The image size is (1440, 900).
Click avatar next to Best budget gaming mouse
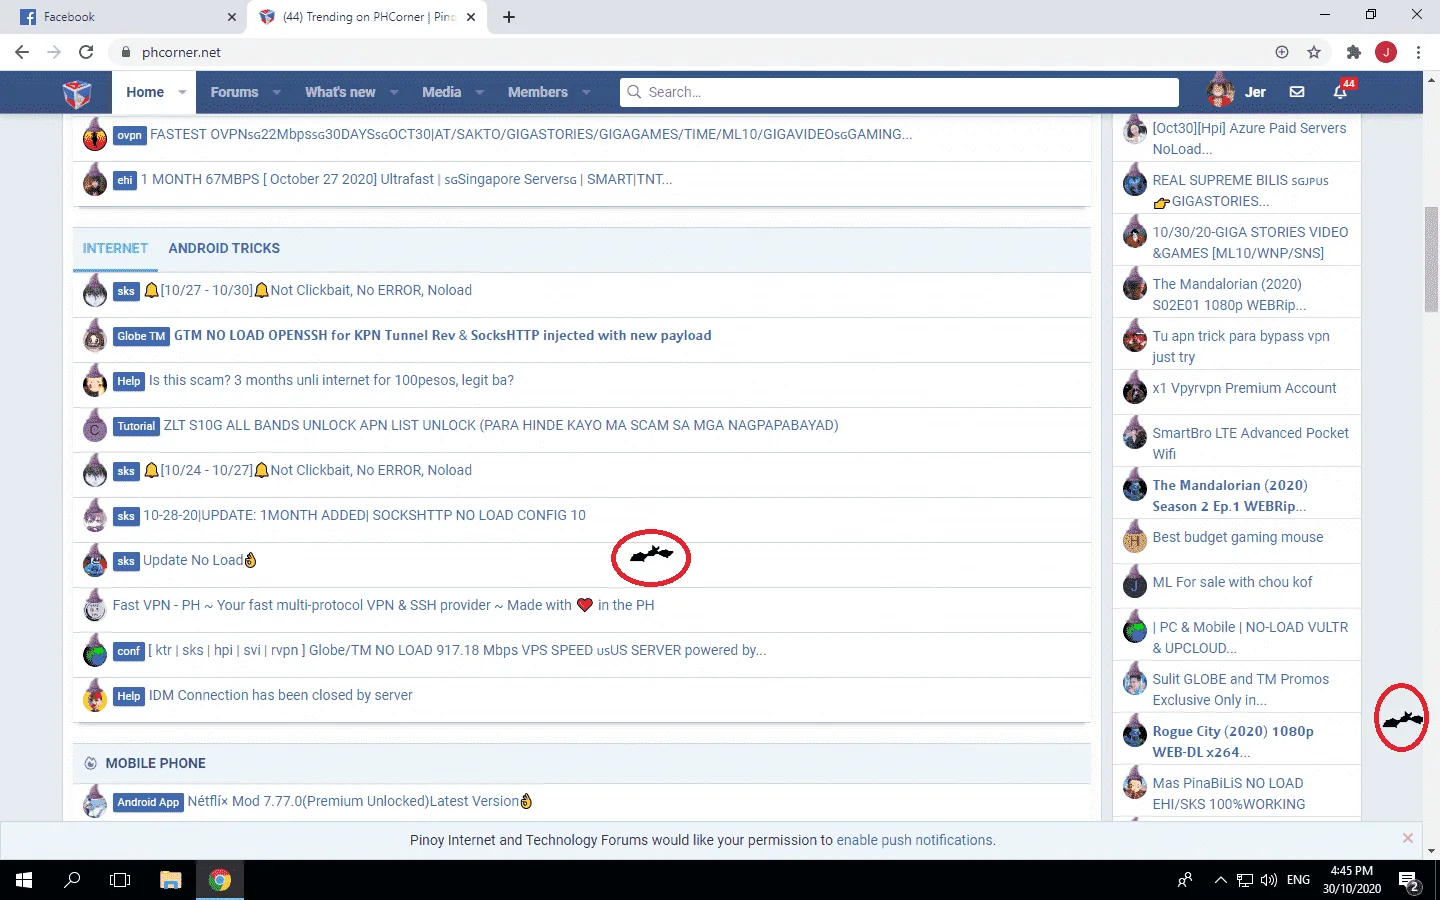(1135, 538)
